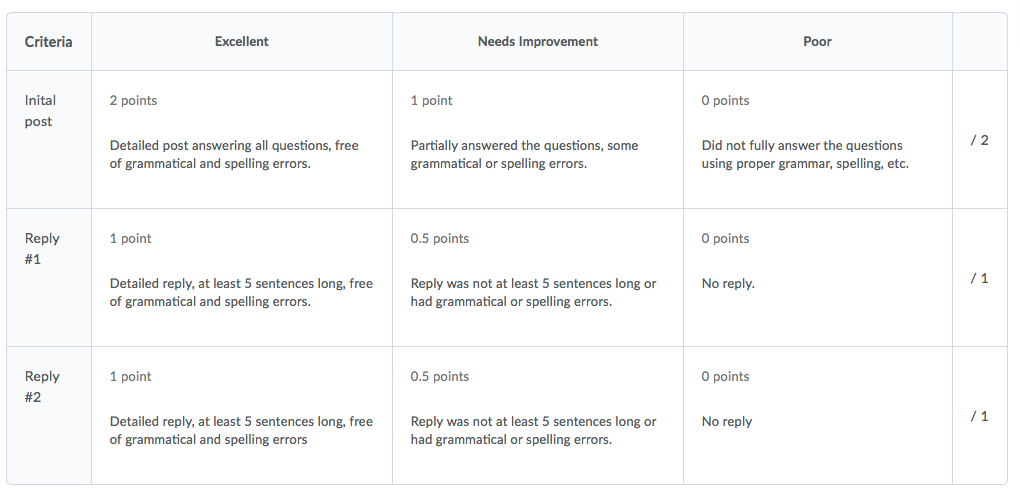Pick the Poor 'No reply.' cell for Reply #1
This screenshot has height=496, width=1020.
click(818, 277)
